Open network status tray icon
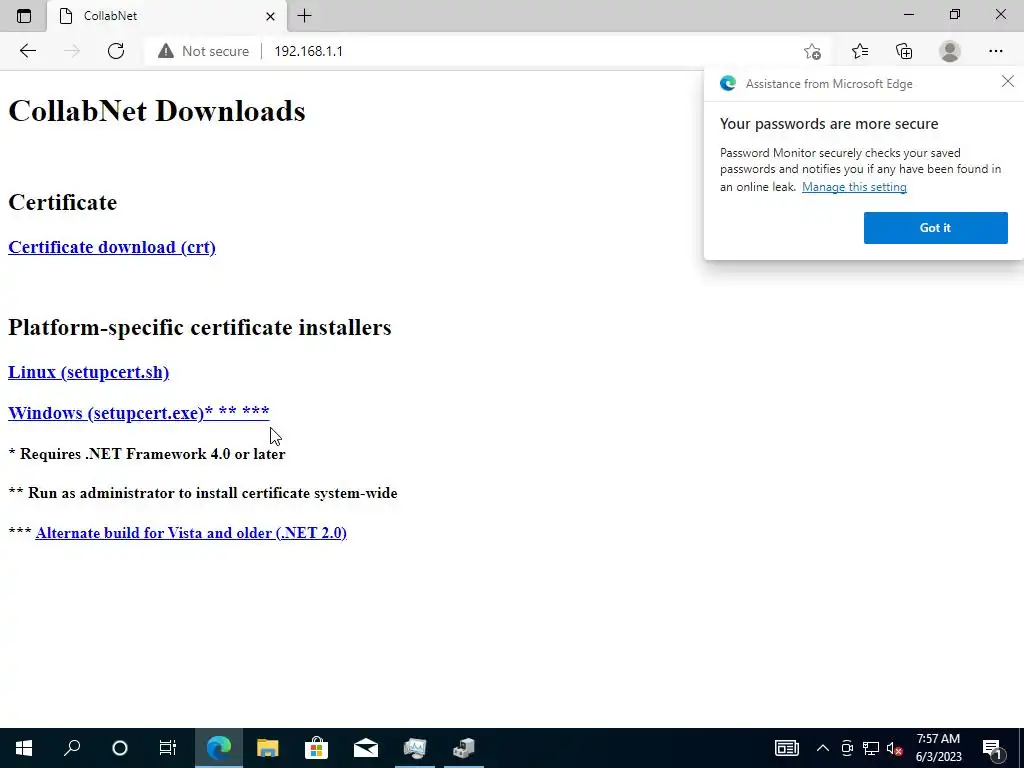Screen dimensions: 1024x768 click(871, 748)
